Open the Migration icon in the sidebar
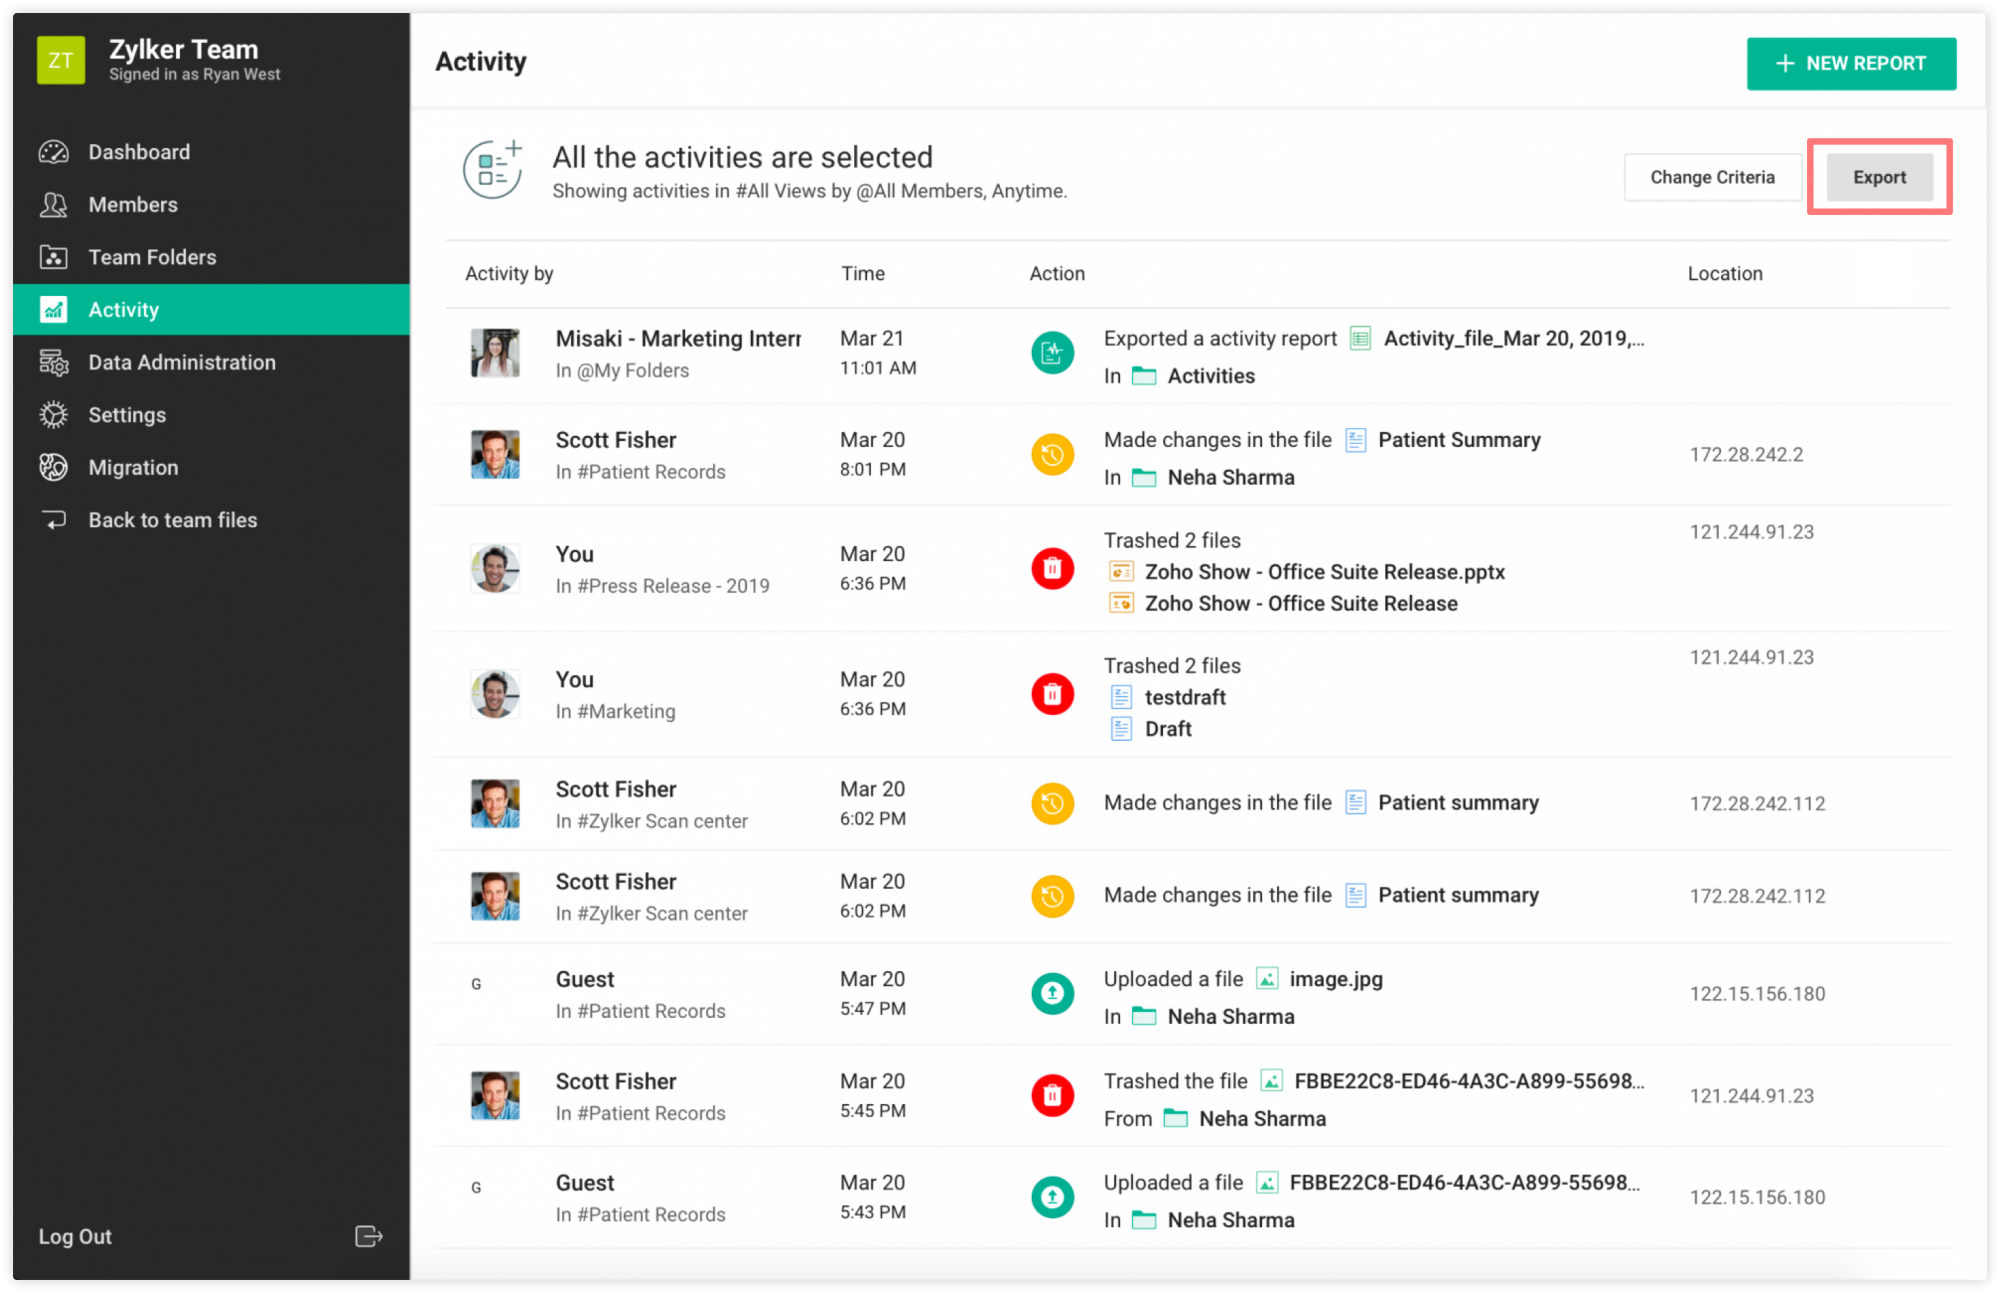This screenshot has width=2000, height=1293. click(54, 467)
